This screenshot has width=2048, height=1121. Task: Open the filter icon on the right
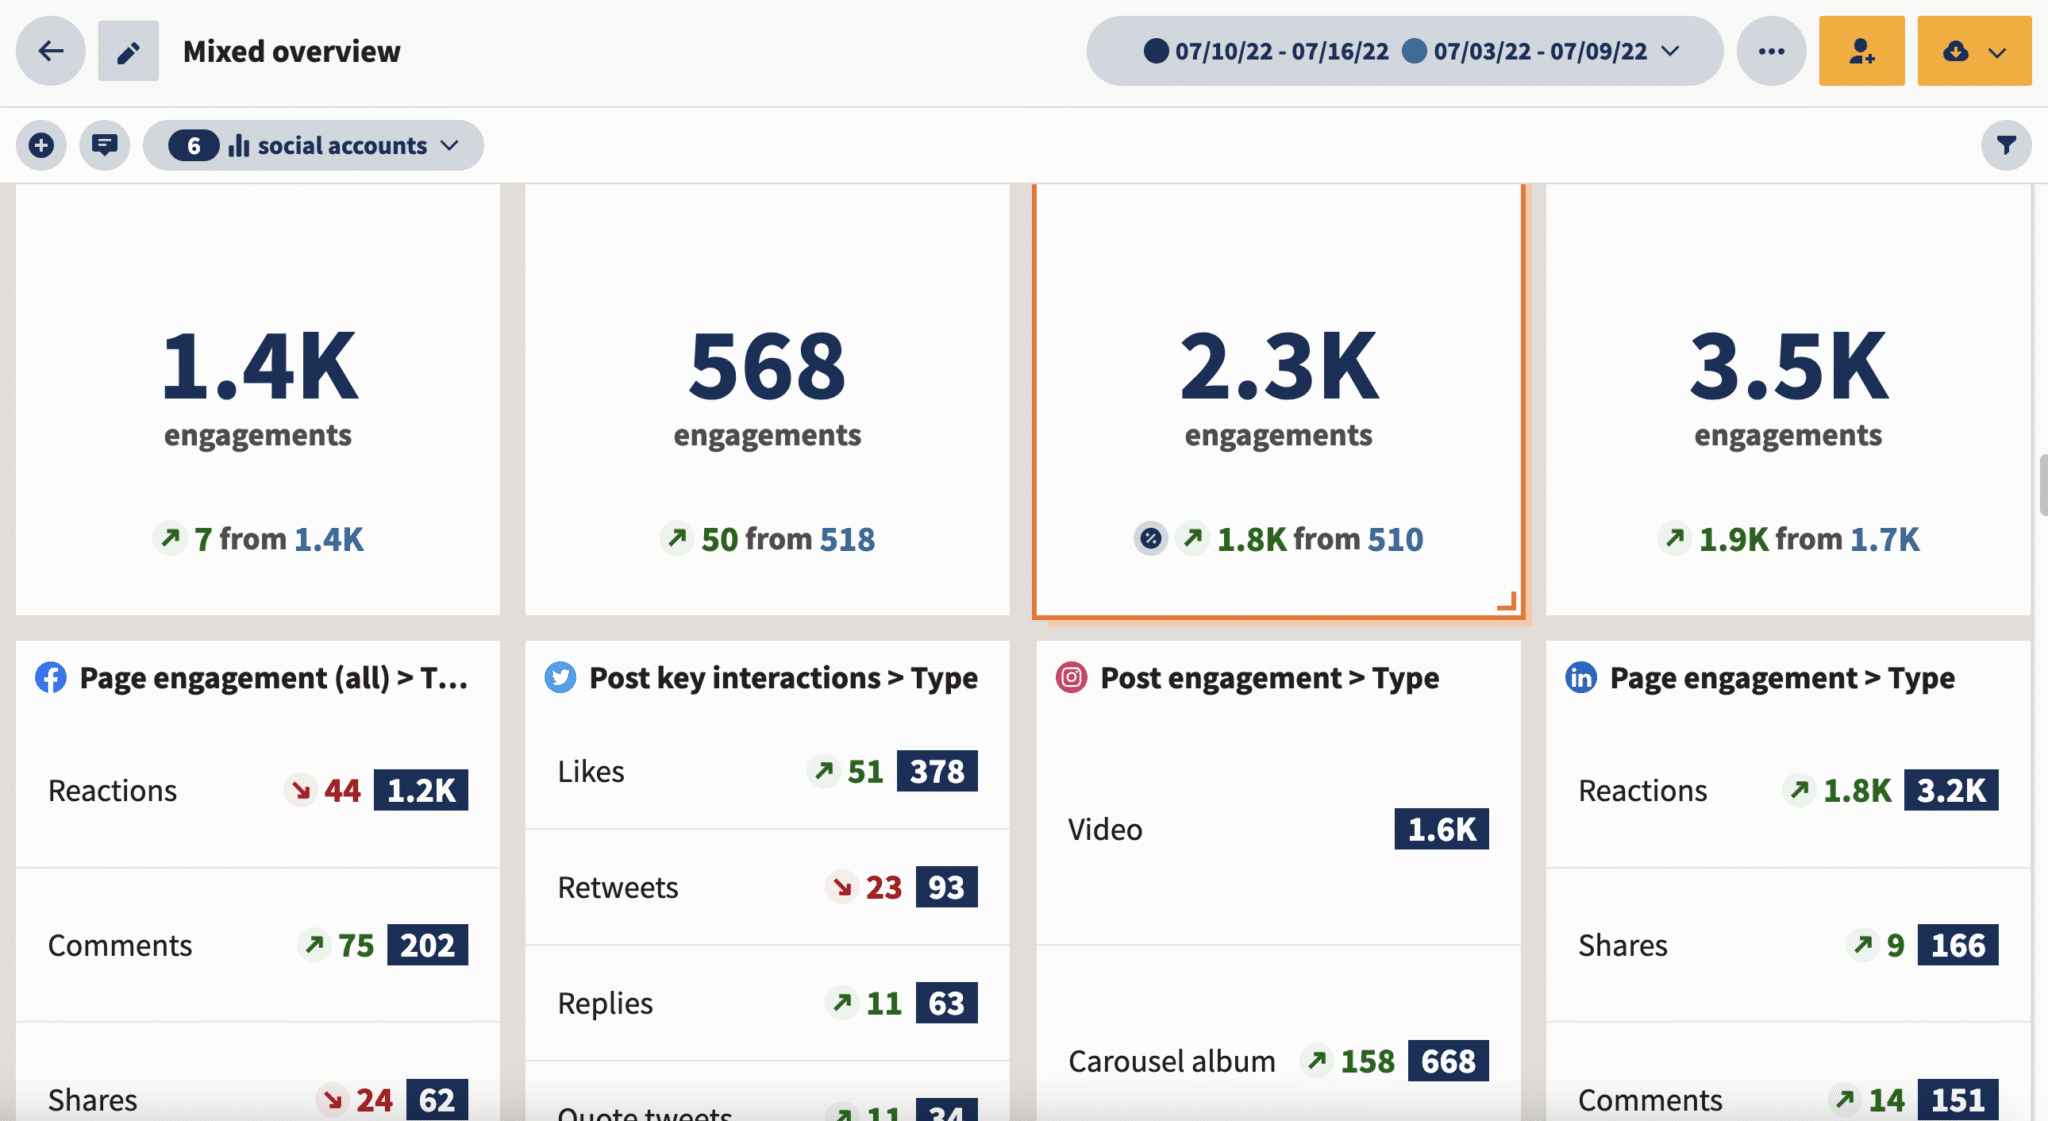(2007, 145)
